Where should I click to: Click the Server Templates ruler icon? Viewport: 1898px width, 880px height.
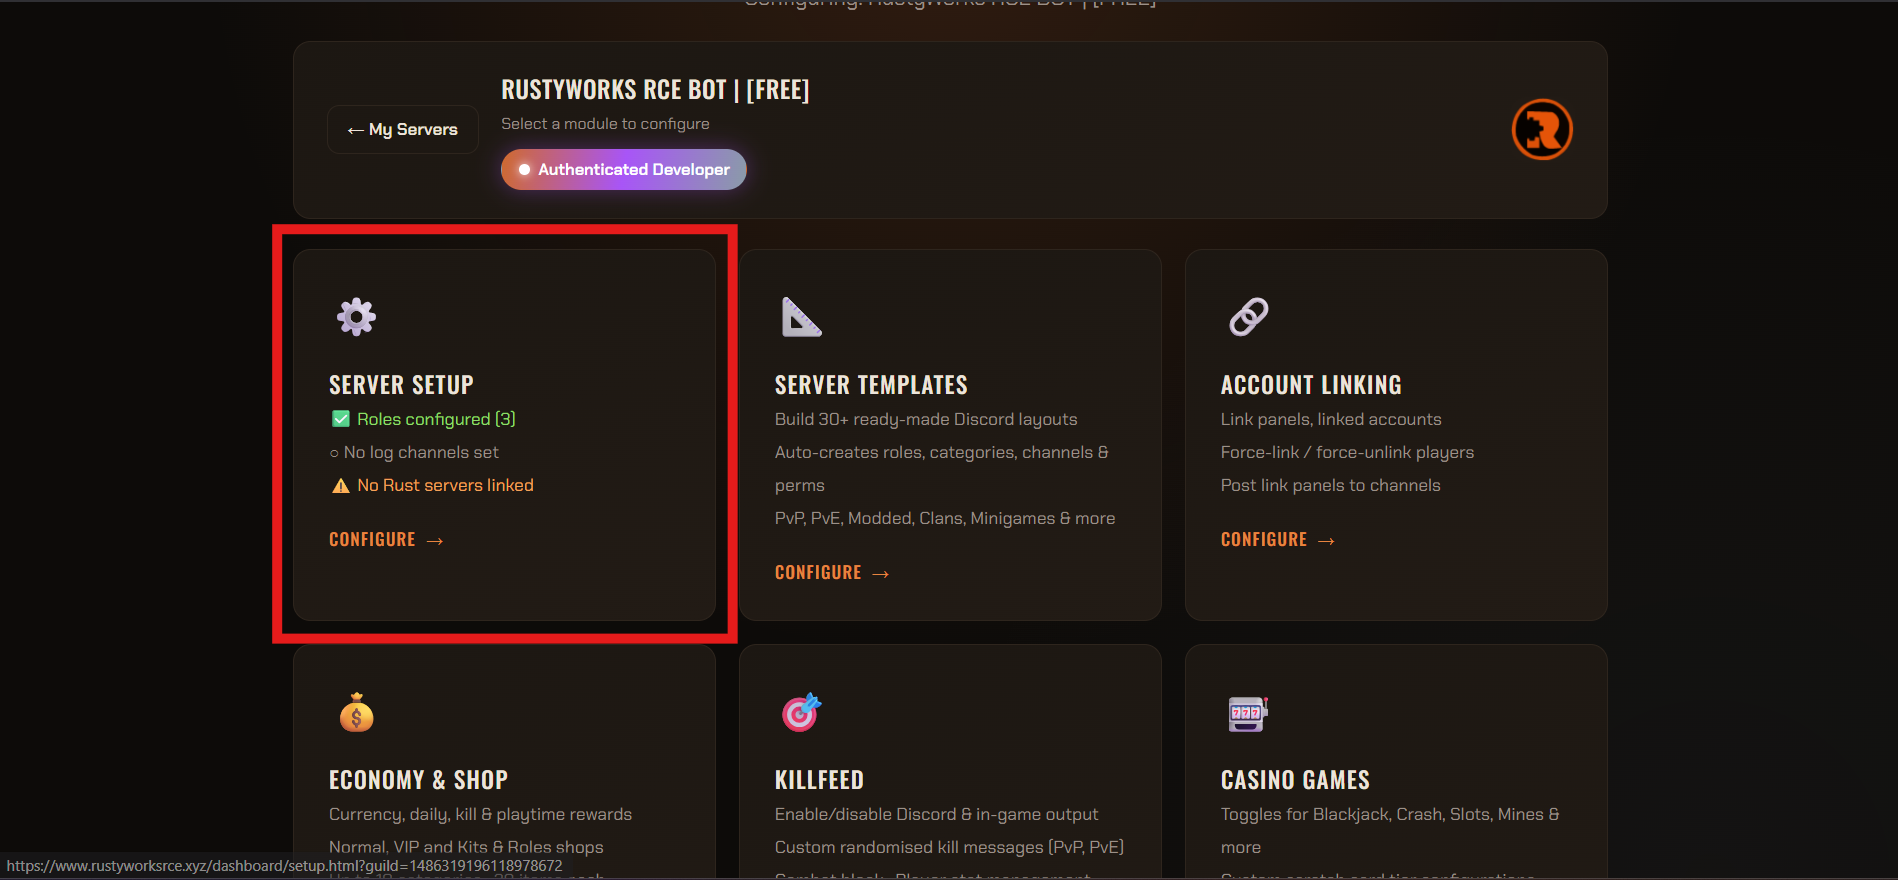(801, 317)
